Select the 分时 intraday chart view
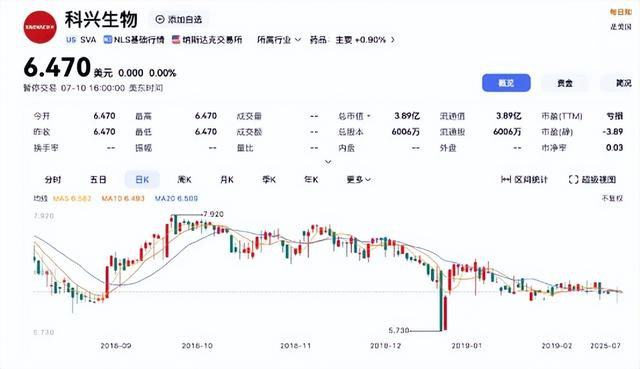The height and width of the screenshot is (369, 640). [53, 180]
